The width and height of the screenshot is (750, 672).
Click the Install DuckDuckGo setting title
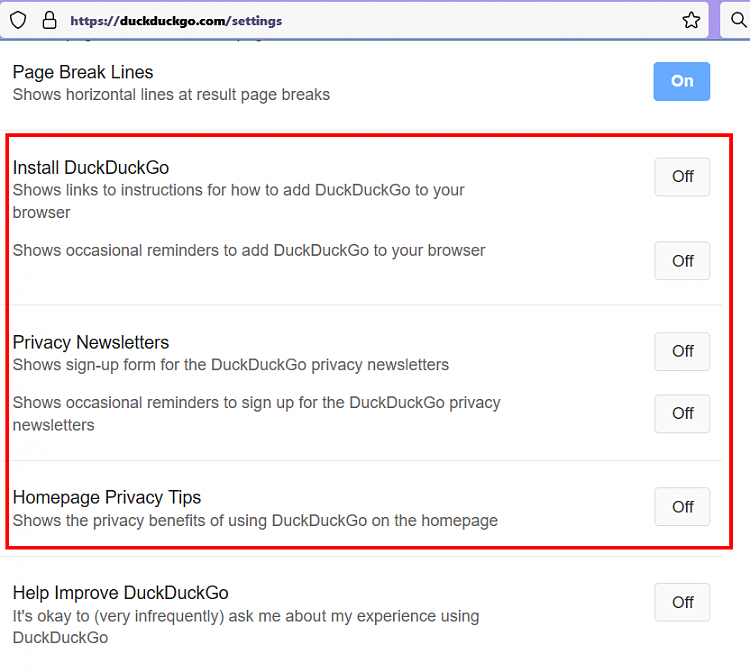click(91, 167)
